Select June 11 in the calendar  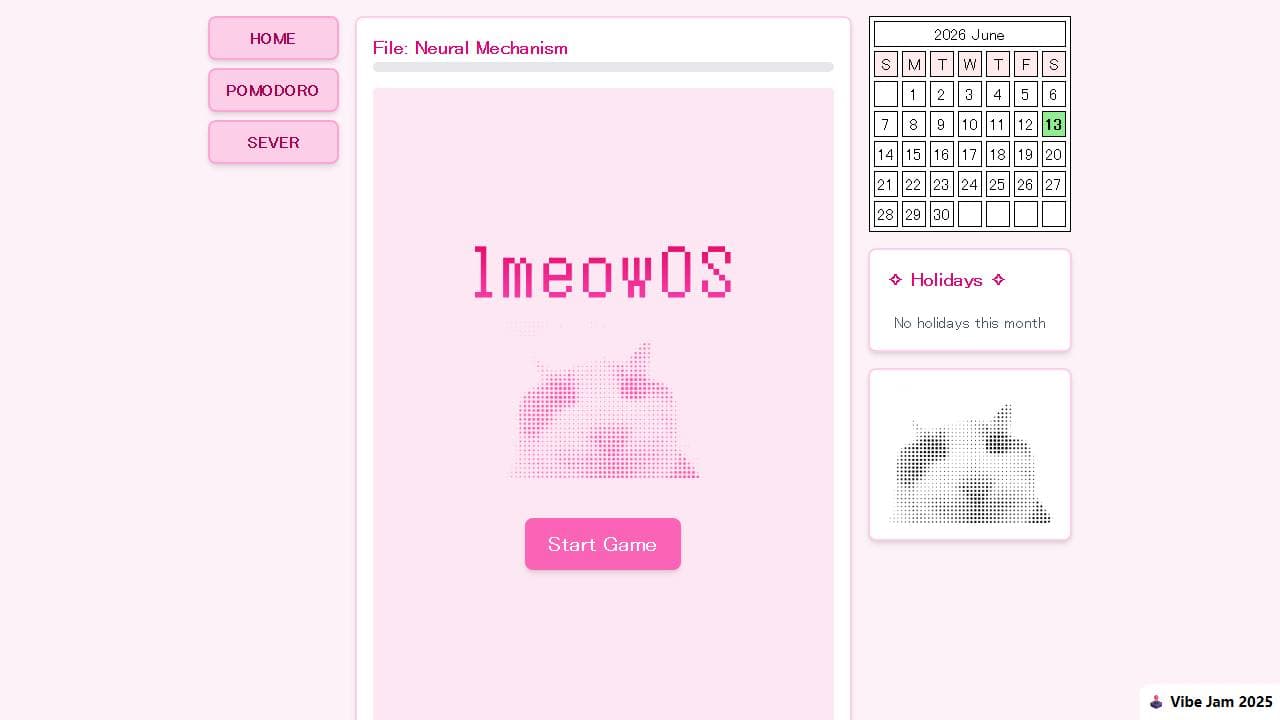tap(998, 124)
